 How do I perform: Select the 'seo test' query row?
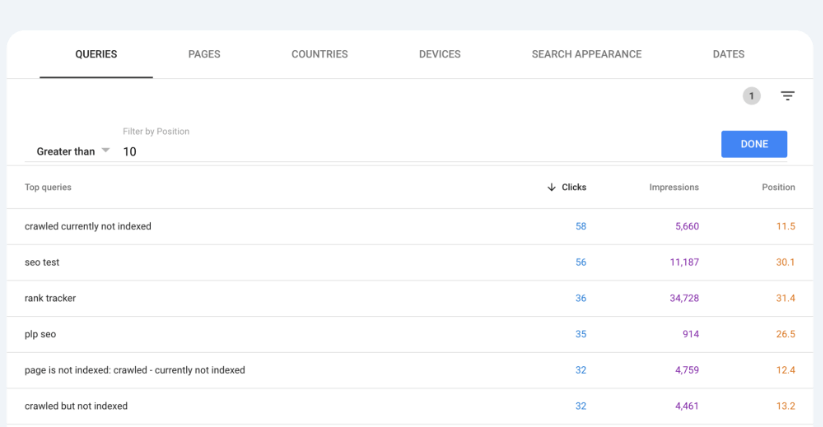click(x=43, y=262)
